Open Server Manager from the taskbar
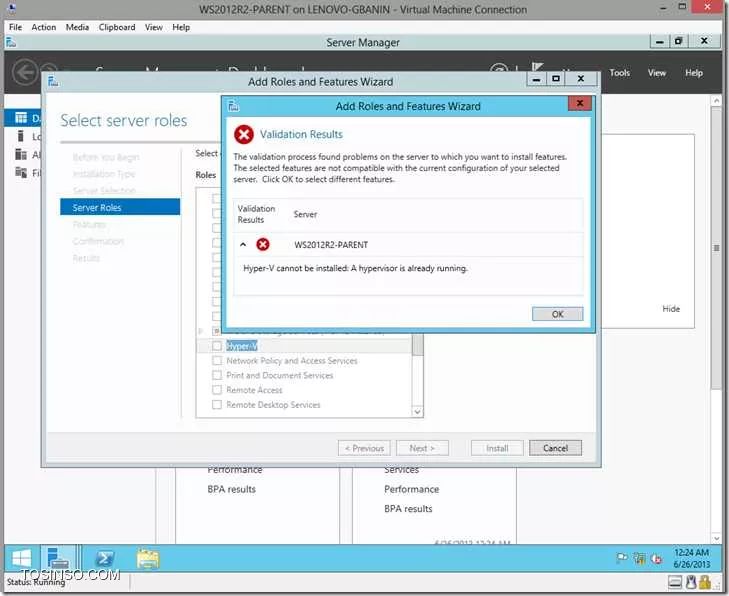This screenshot has width=729, height=596. (59, 558)
